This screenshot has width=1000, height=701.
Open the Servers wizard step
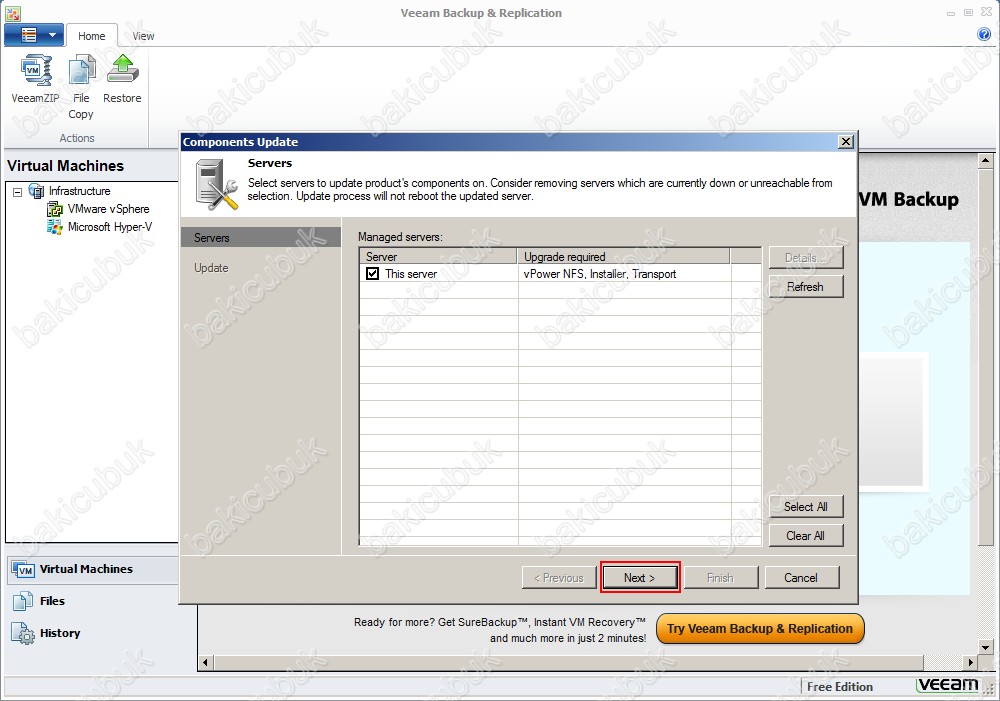(261, 237)
